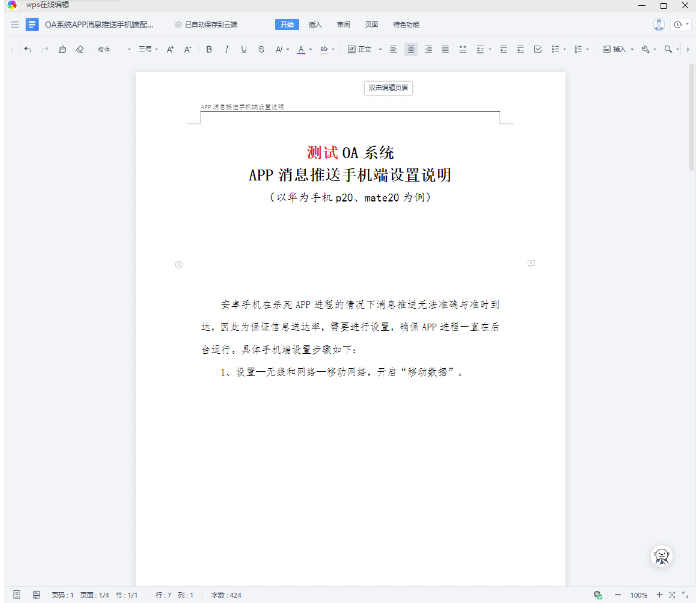700x603 pixels.
Task: Switch to page layout view icon
Action: [17, 595]
